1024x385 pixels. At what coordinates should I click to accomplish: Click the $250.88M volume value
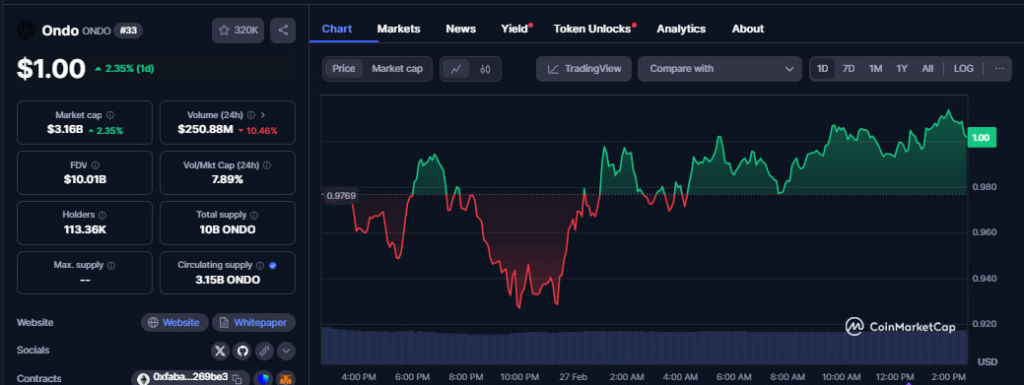tap(205, 129)
